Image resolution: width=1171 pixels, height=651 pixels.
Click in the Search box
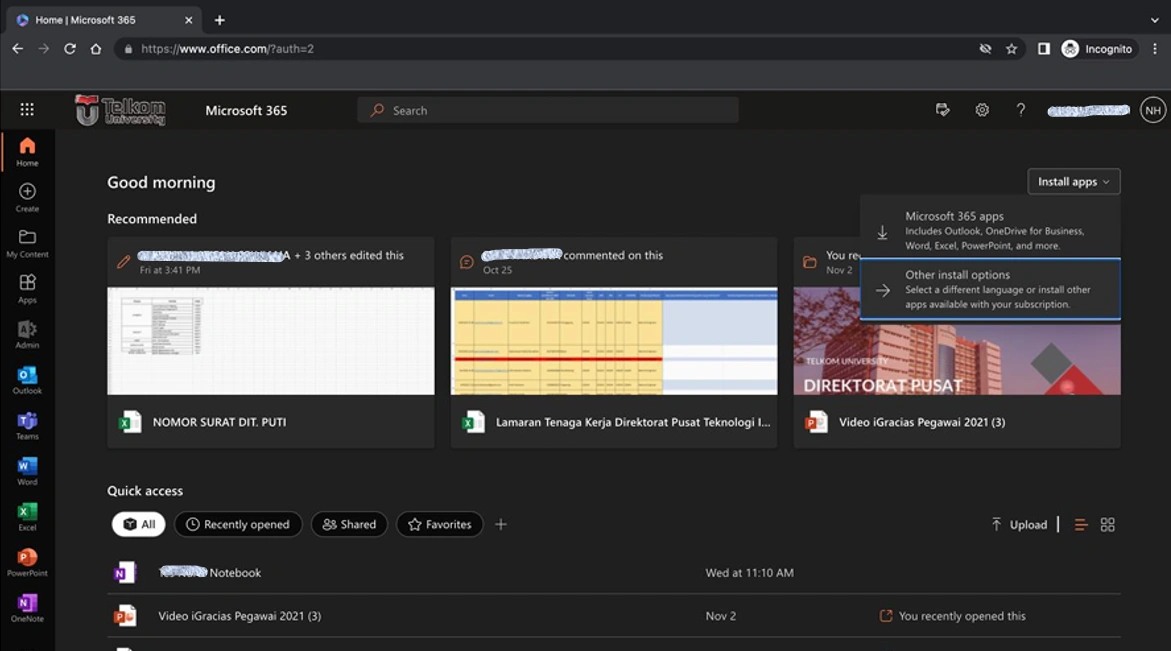(x=547, y=110)
